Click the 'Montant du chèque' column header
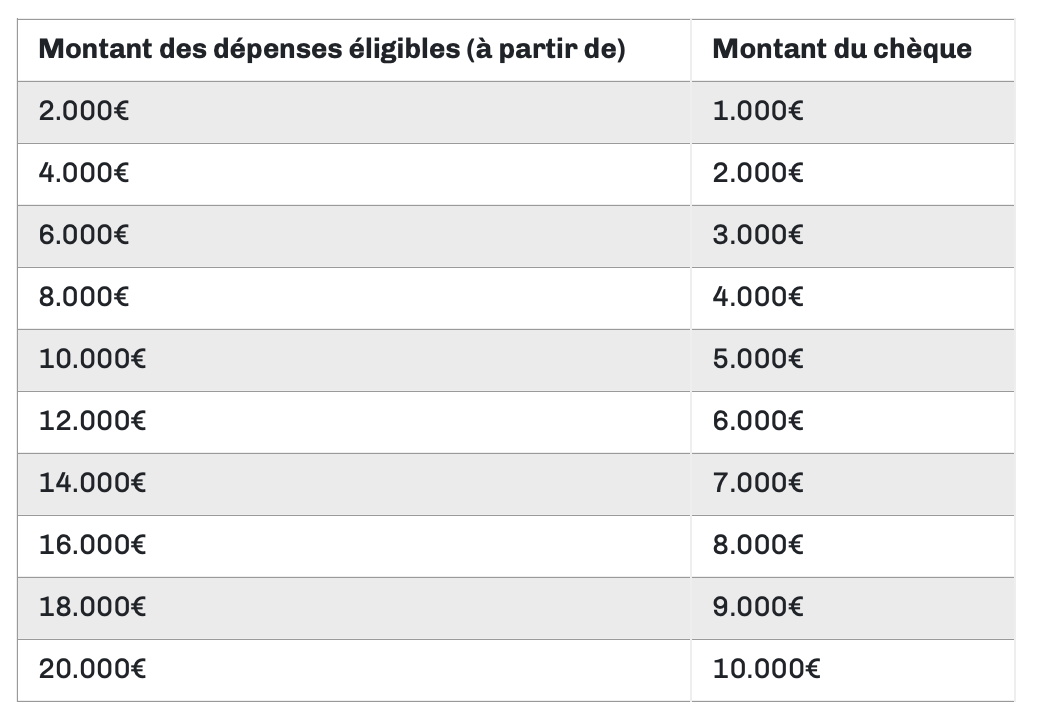The image size is (1042, 722). (x=841, y=49)
